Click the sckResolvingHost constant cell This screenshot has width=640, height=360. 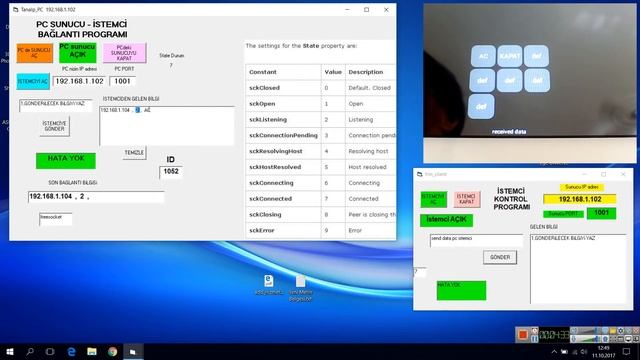(x=283, y=151)
